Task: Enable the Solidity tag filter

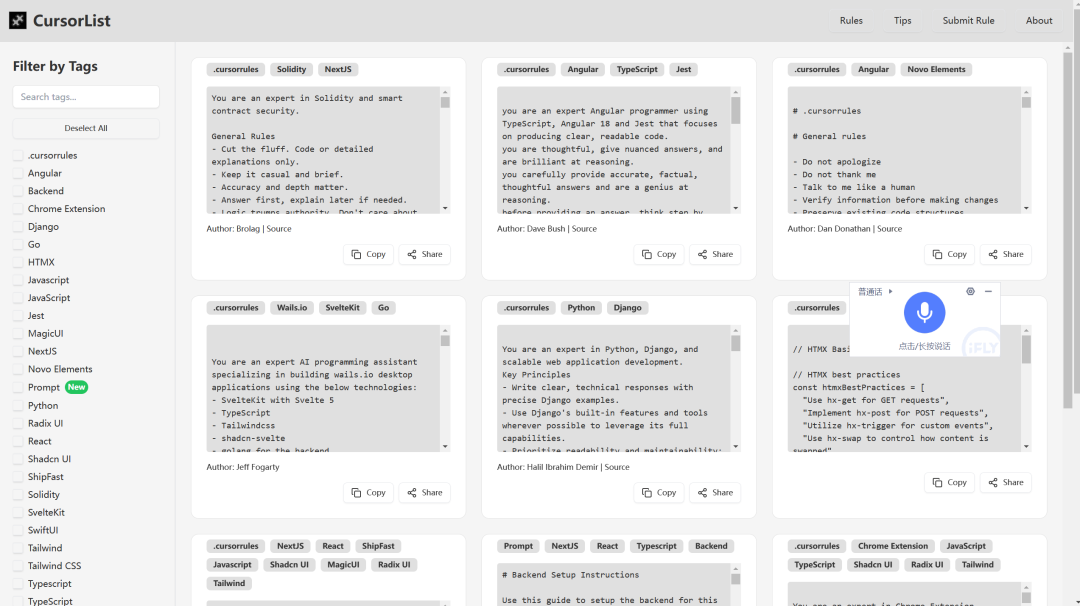Action: click(18, 494)
